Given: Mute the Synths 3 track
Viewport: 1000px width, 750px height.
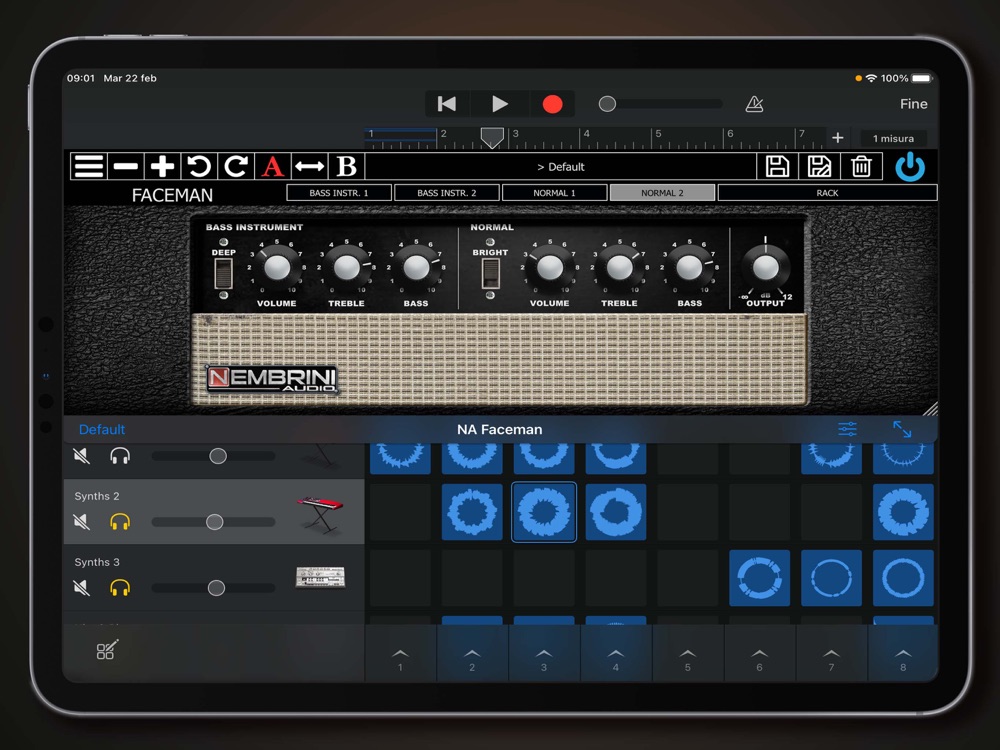Looking at the screenshot, I should (x=82, y=587).
